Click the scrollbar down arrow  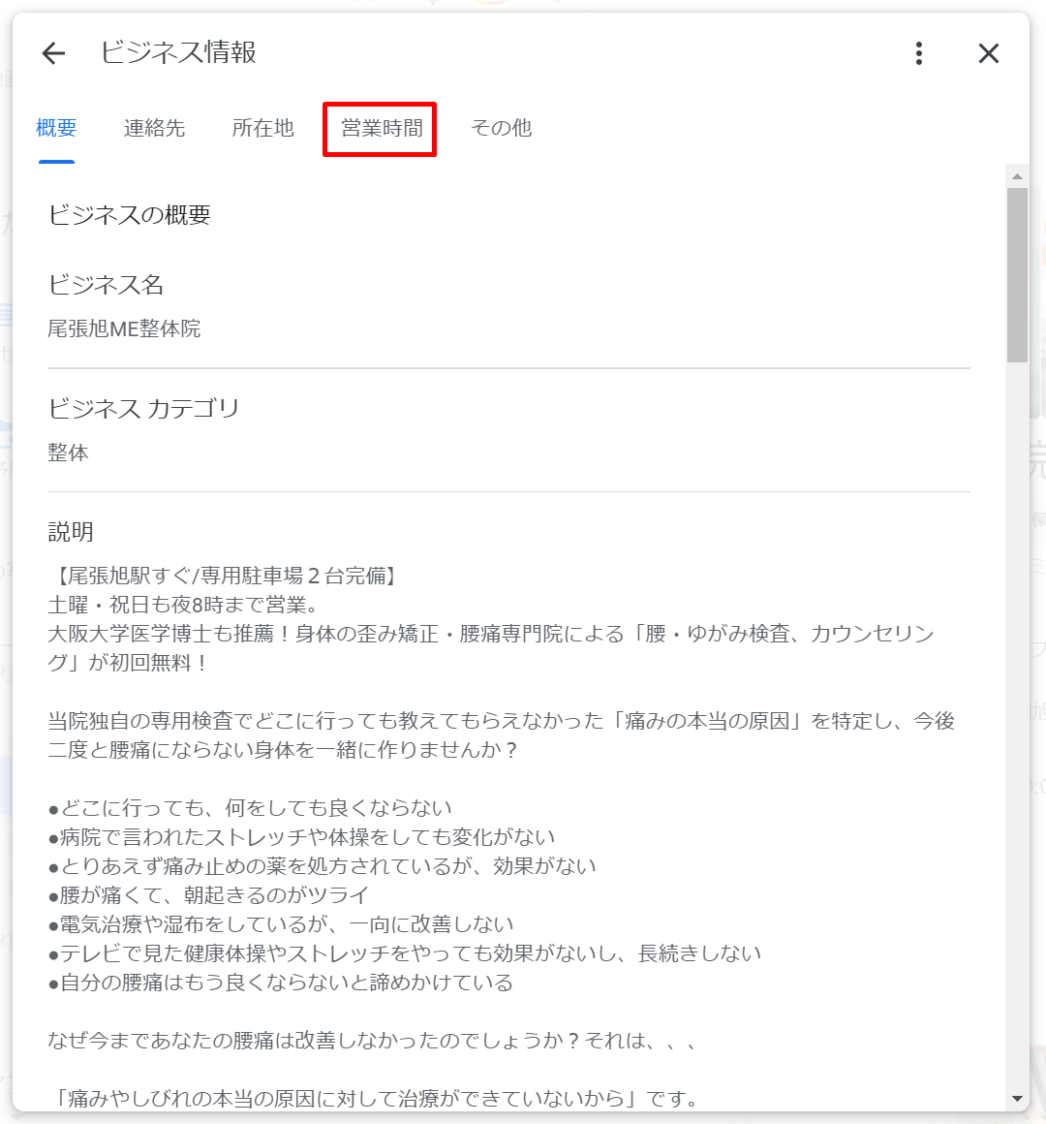pyautogui.click(x=1017, y=1098)
